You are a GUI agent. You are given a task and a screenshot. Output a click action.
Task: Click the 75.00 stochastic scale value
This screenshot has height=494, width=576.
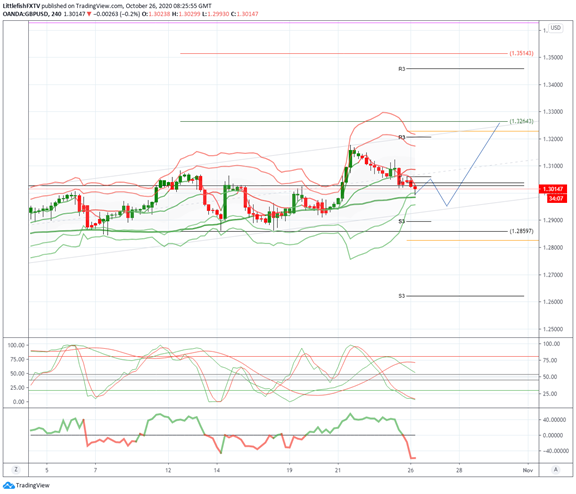[x=550, y=360]
